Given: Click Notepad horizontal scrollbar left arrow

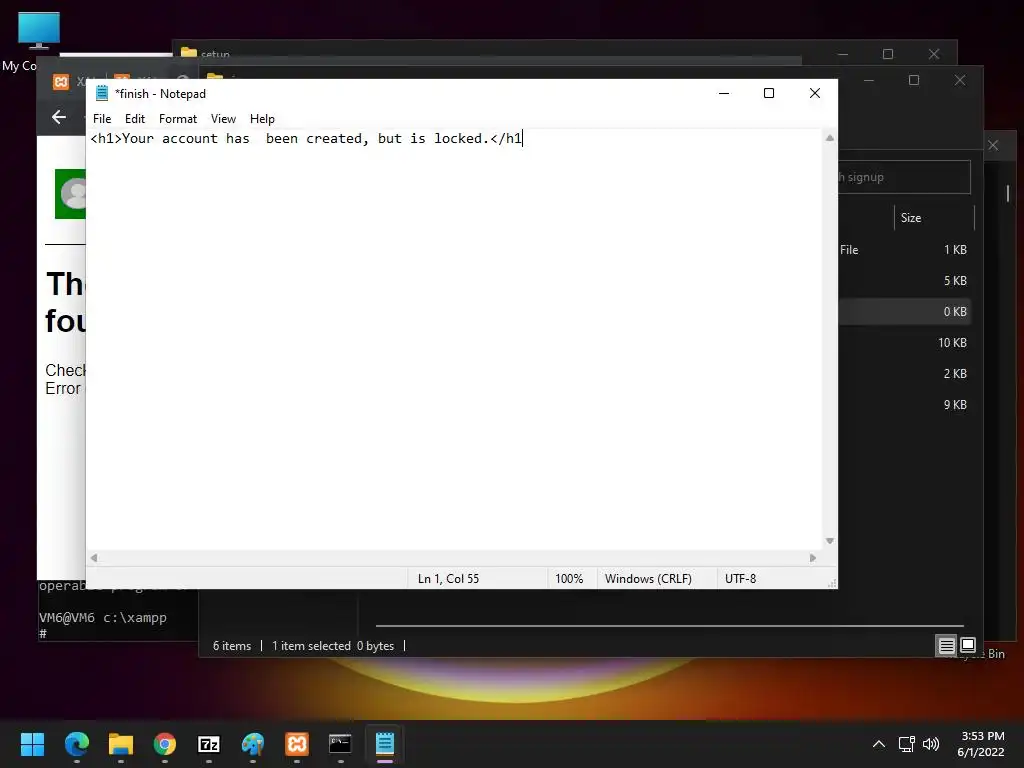Looking at the screenshot, I should coord(94,558).
